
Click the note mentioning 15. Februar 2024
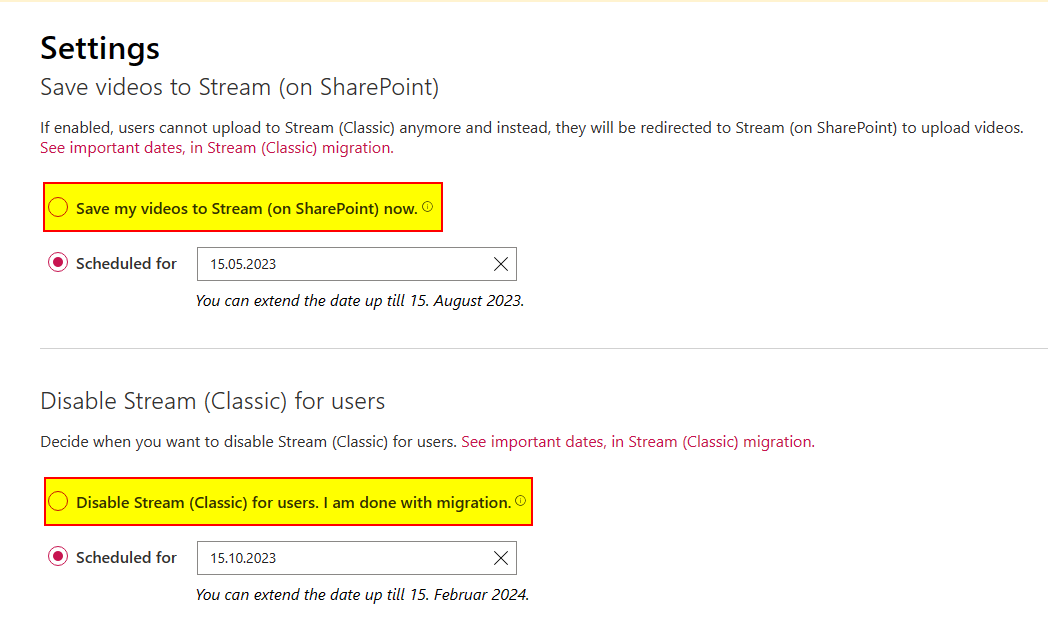click(362, 594)
